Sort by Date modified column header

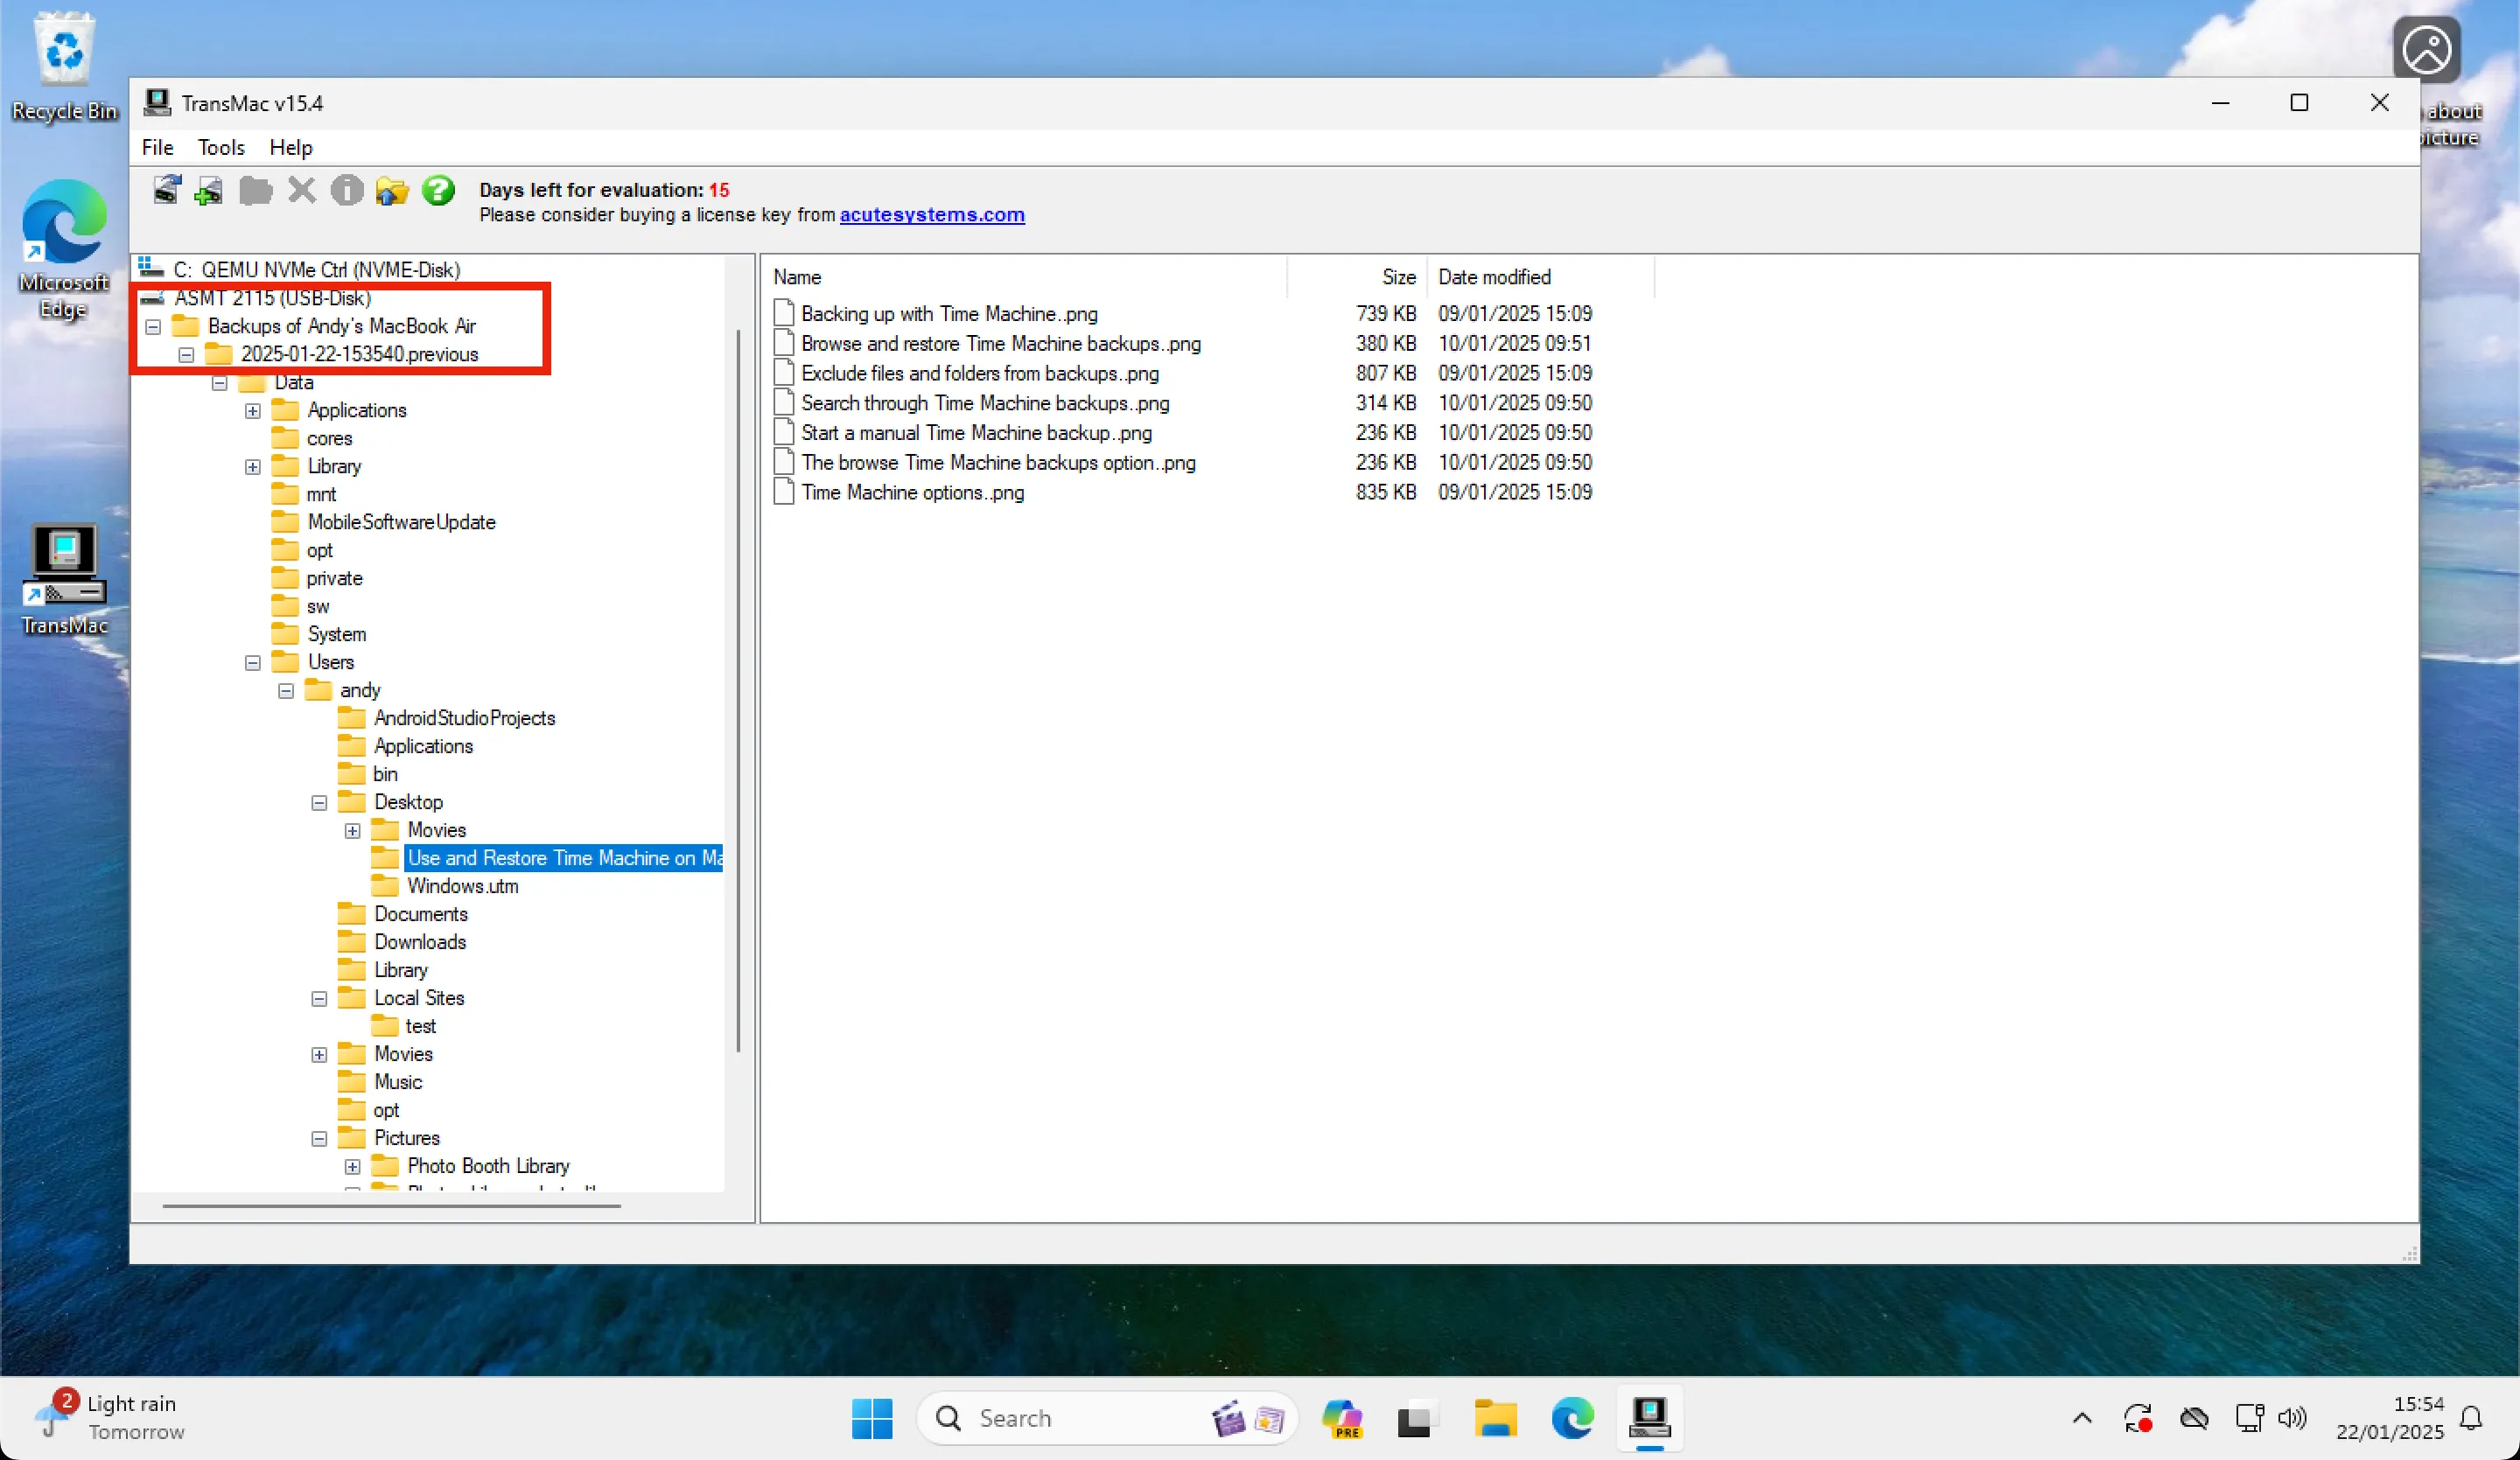coord(1541,277)
